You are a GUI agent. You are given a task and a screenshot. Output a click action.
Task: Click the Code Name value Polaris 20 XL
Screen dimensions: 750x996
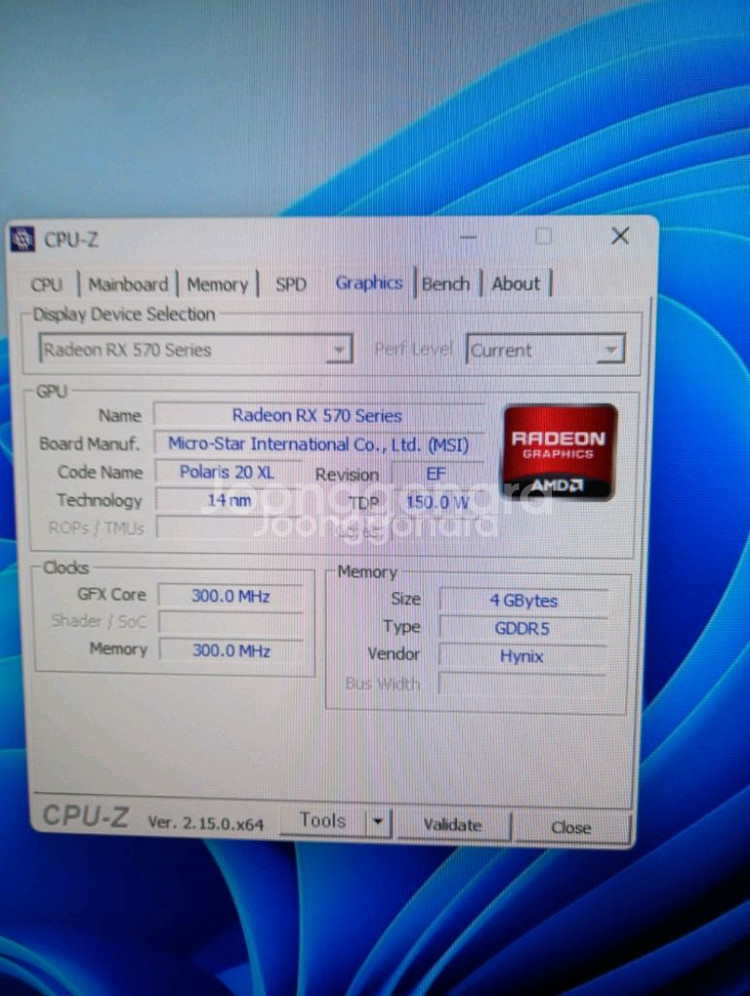[x=227, y=472]
